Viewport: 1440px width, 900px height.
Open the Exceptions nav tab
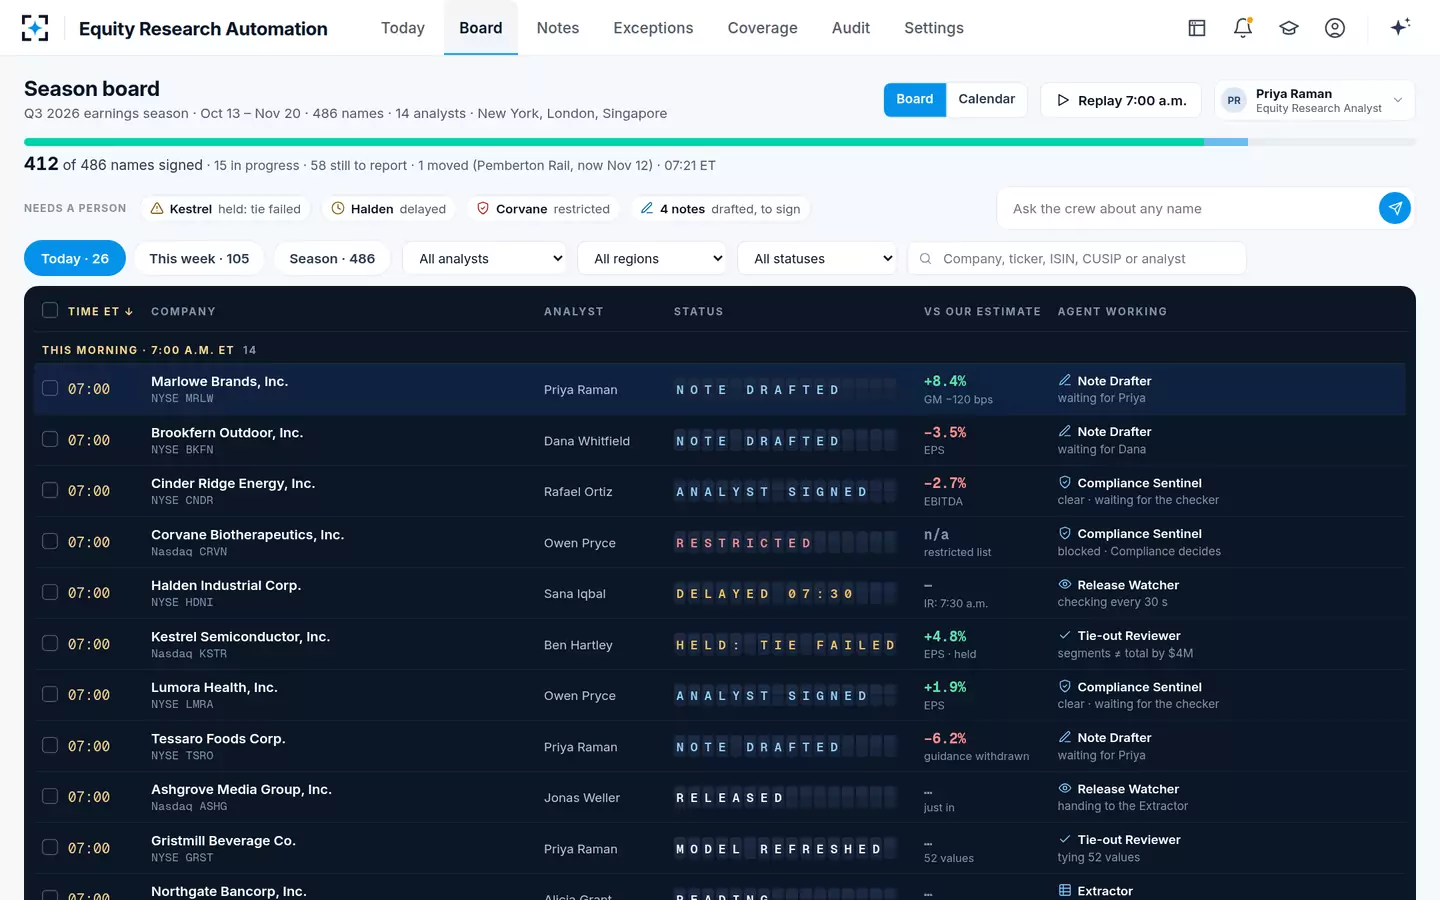[653, 28]
